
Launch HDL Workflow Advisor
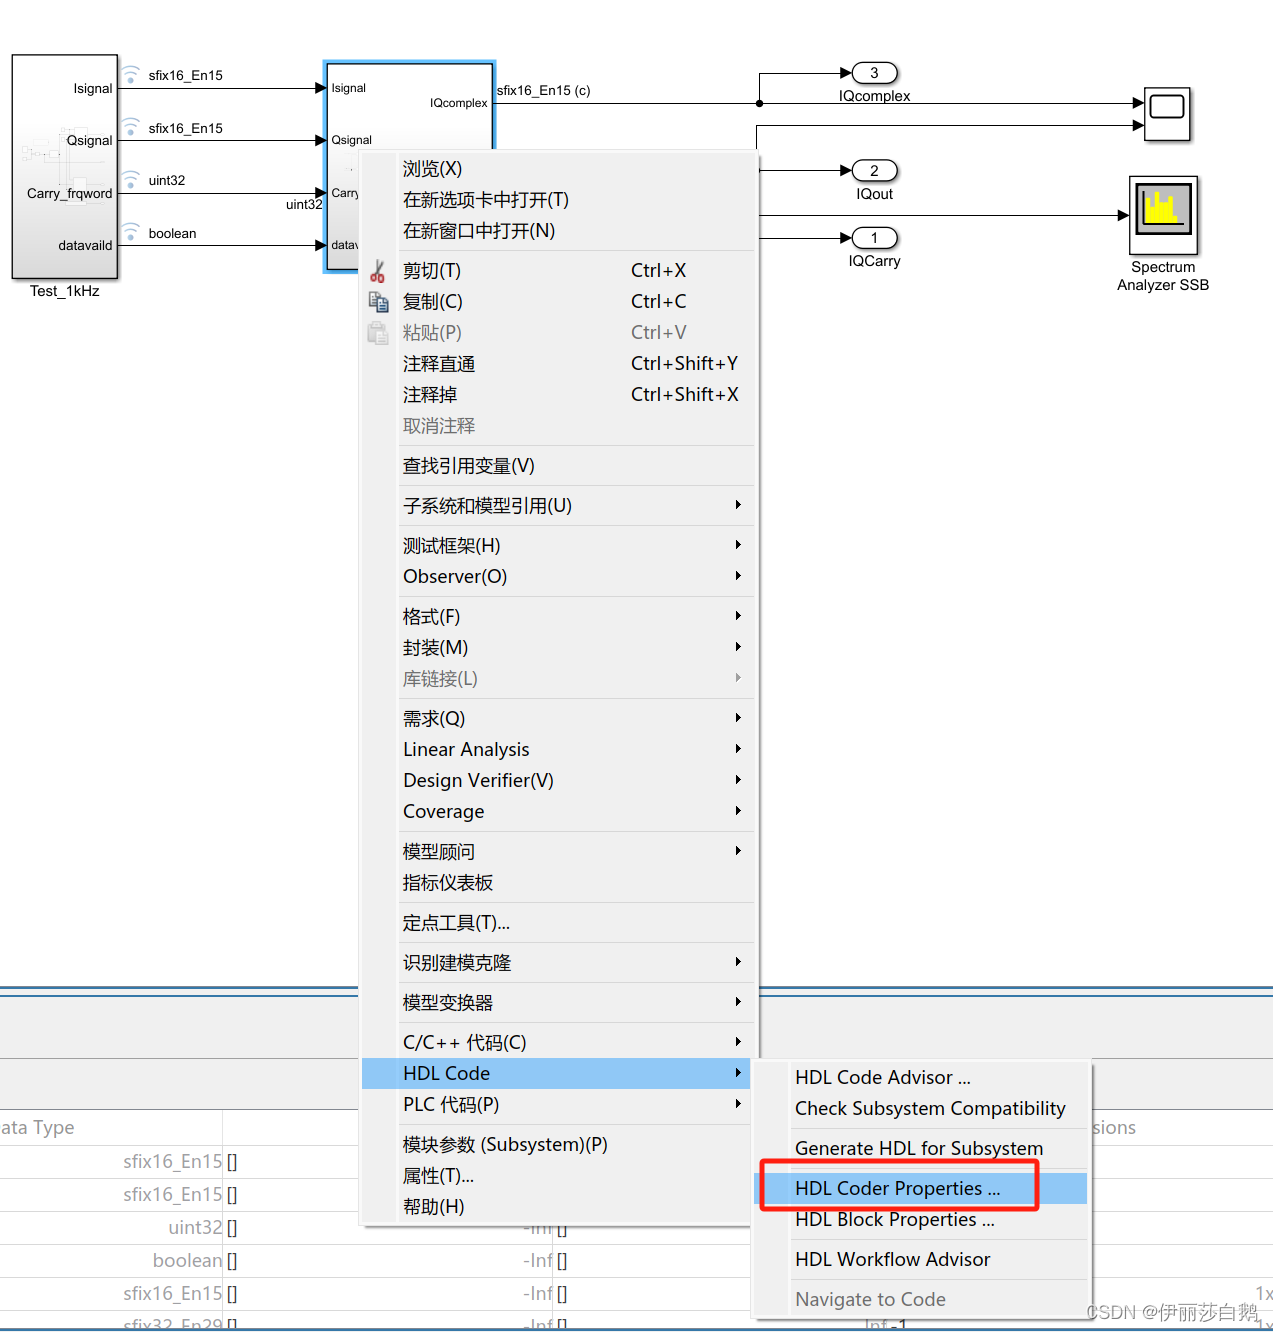coord(892,1259)
